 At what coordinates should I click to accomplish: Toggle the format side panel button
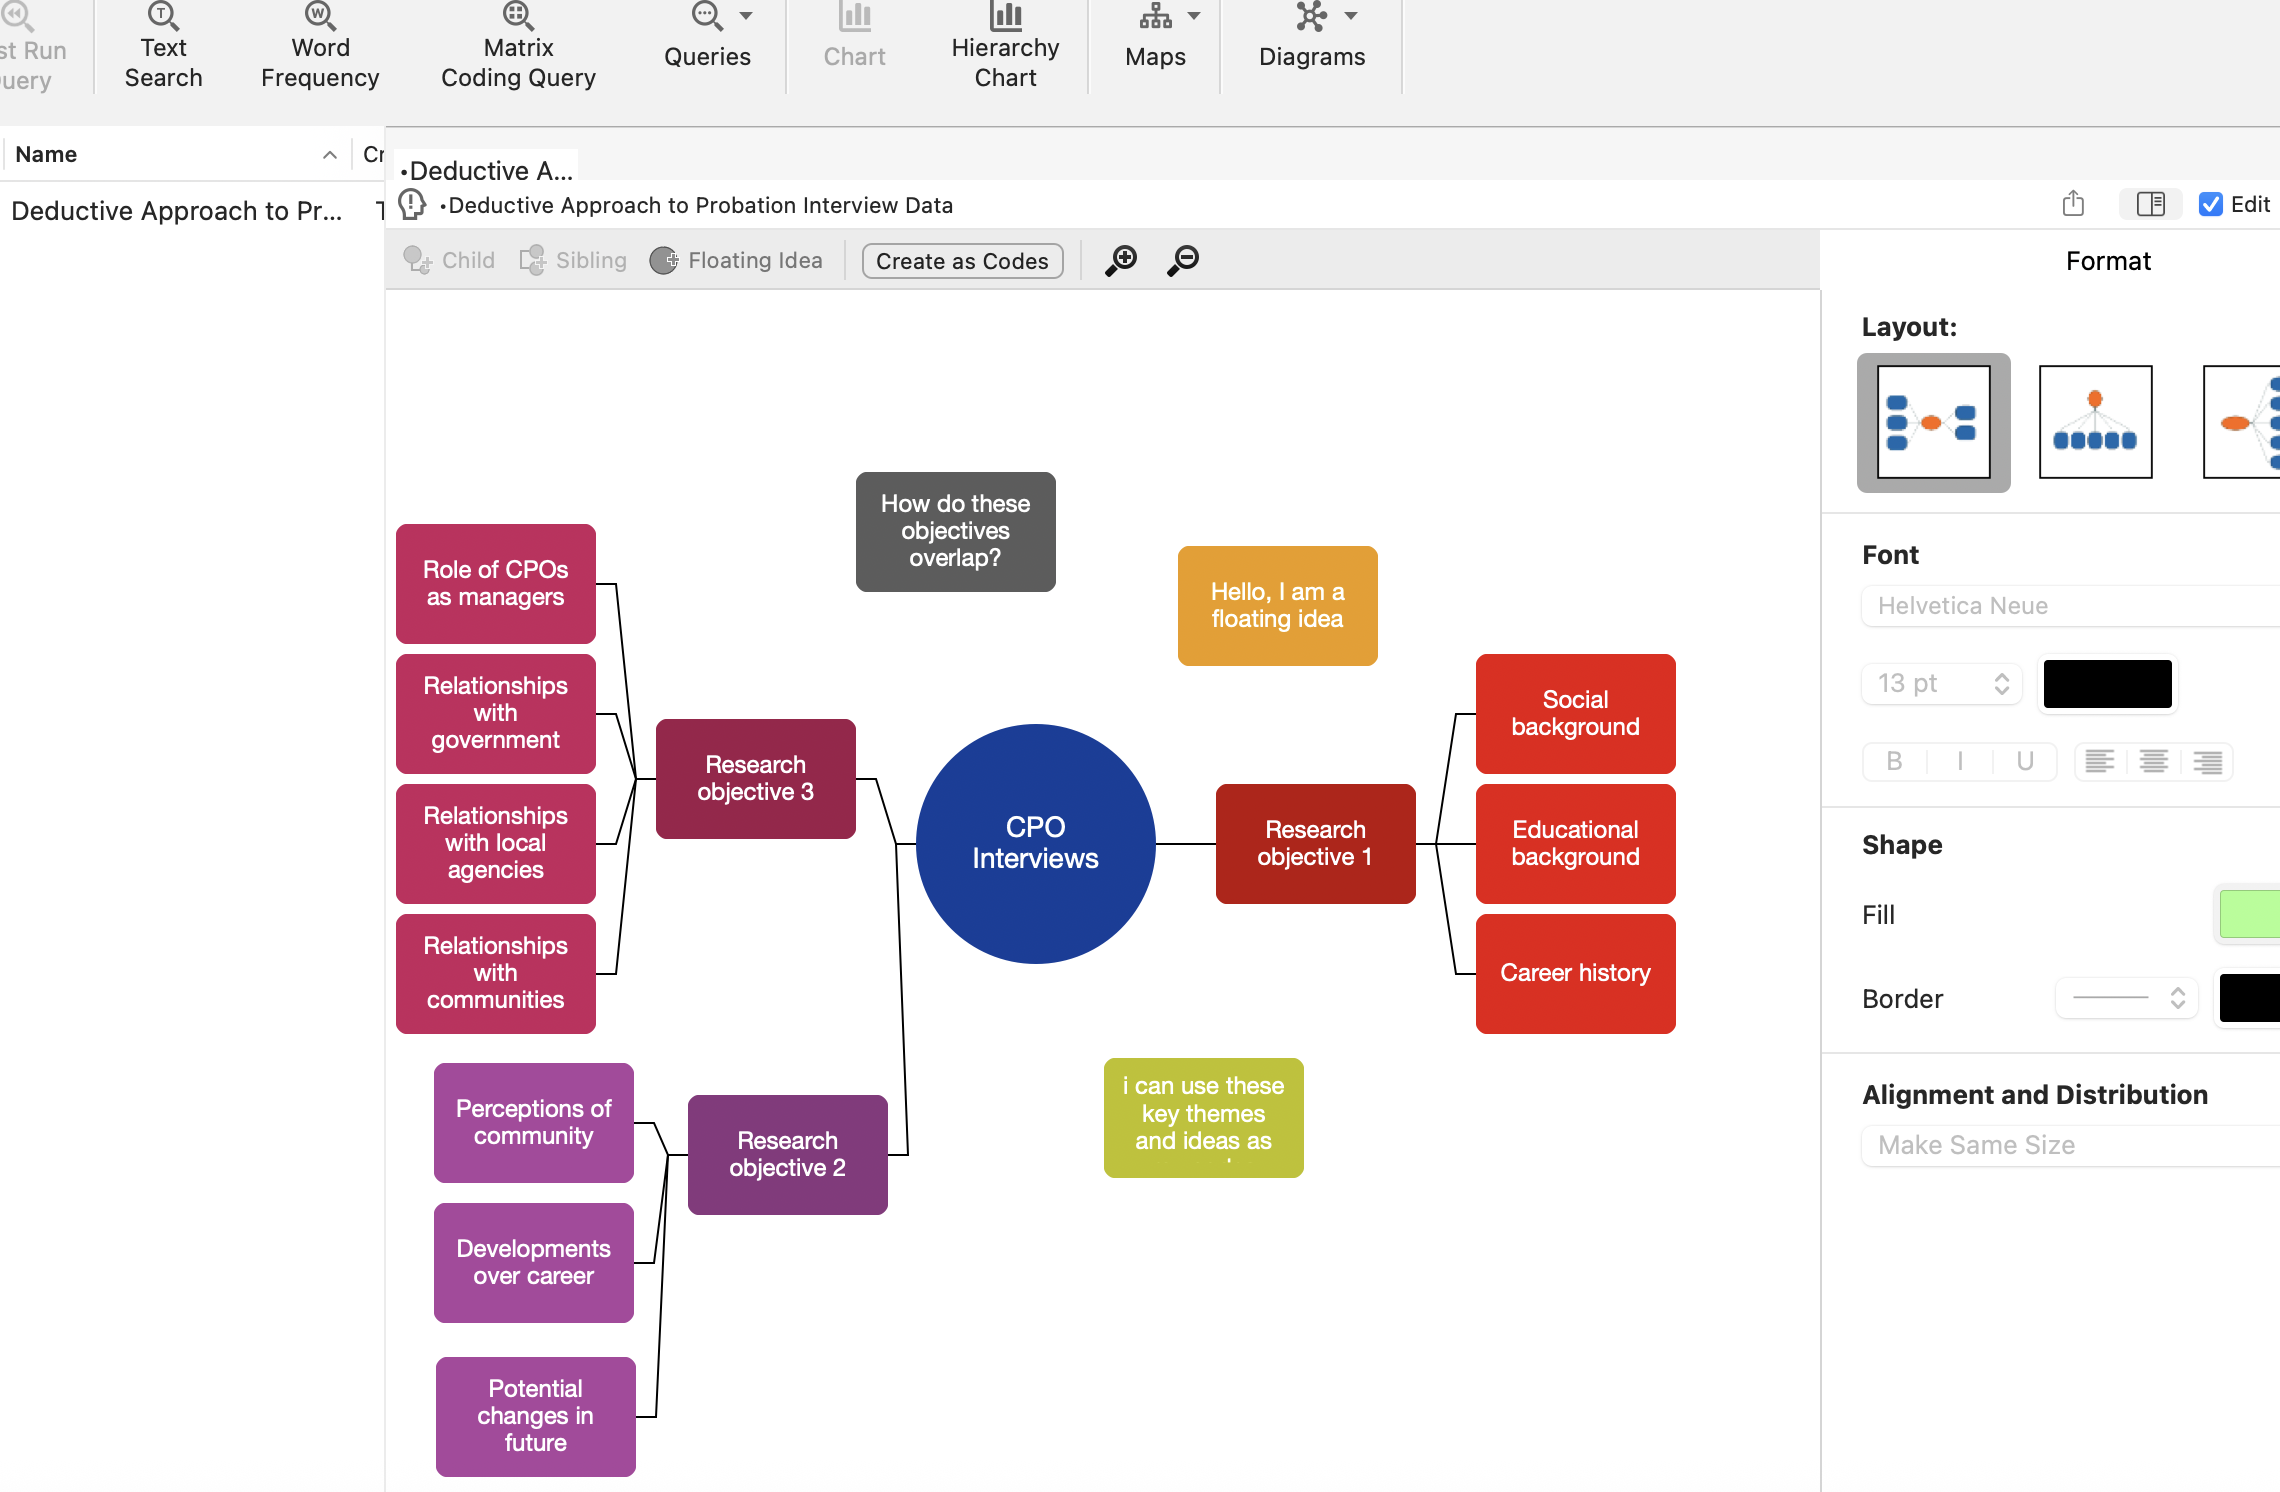coord(2150,204)
